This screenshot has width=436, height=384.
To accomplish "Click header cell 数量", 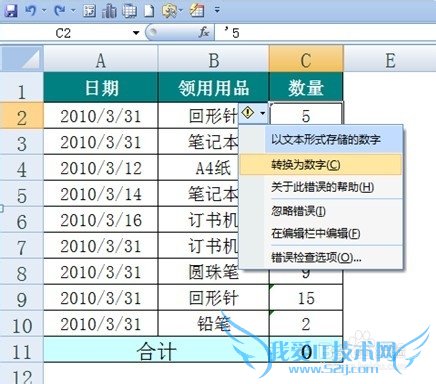I will pyautogui.click(x=306, y=87).
